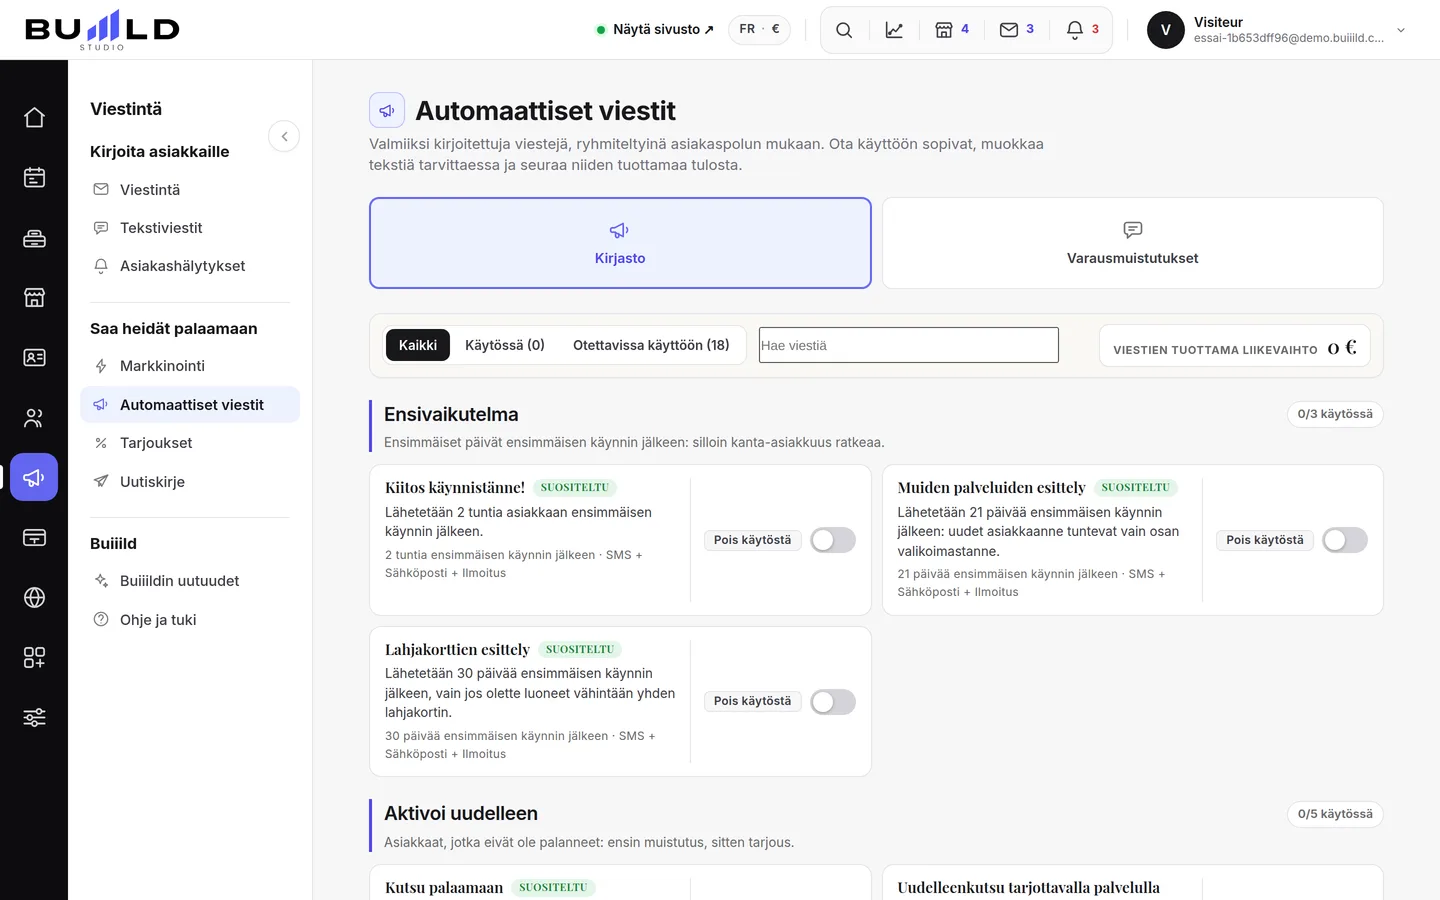The width and height of the screenshot is (1440, 900).
Task: Click the Buiild Studio logo
Action: coord(102,30)
